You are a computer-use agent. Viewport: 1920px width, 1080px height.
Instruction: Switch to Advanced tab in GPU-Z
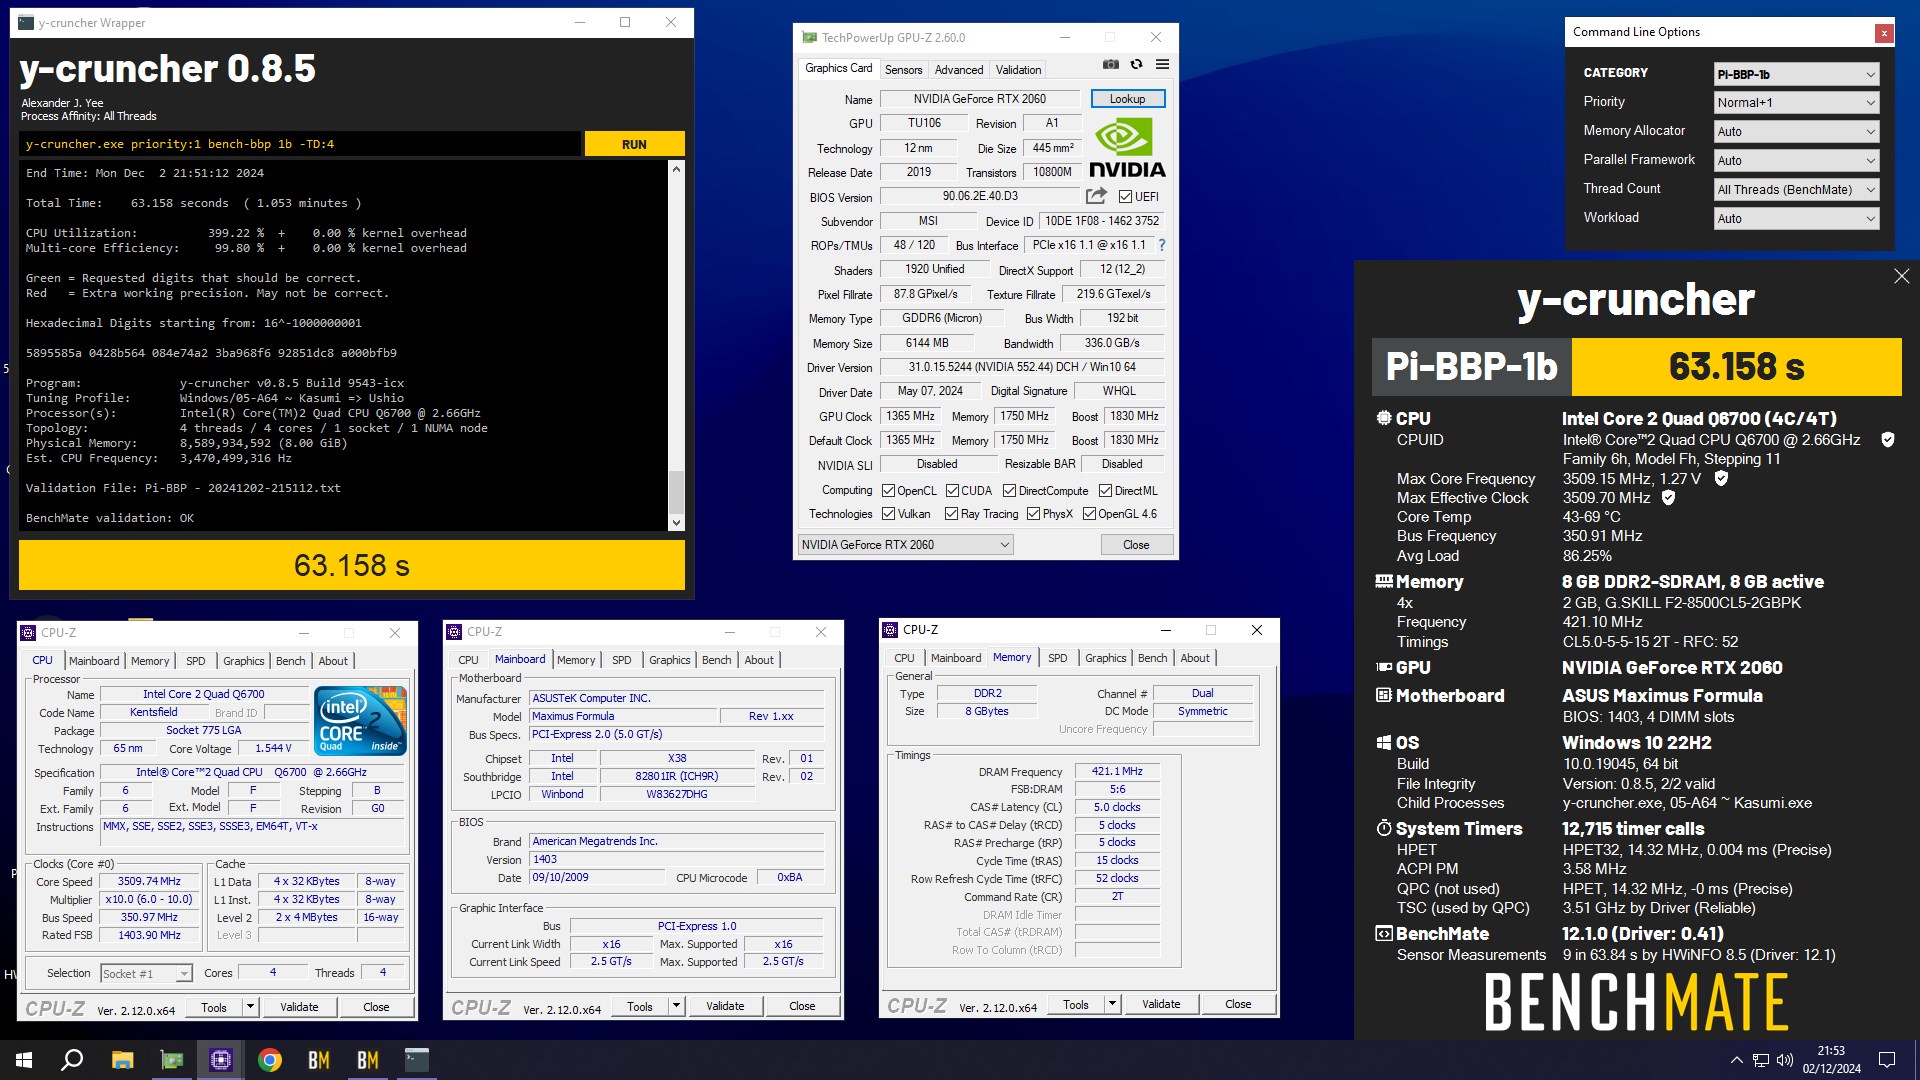click(959, 70)
